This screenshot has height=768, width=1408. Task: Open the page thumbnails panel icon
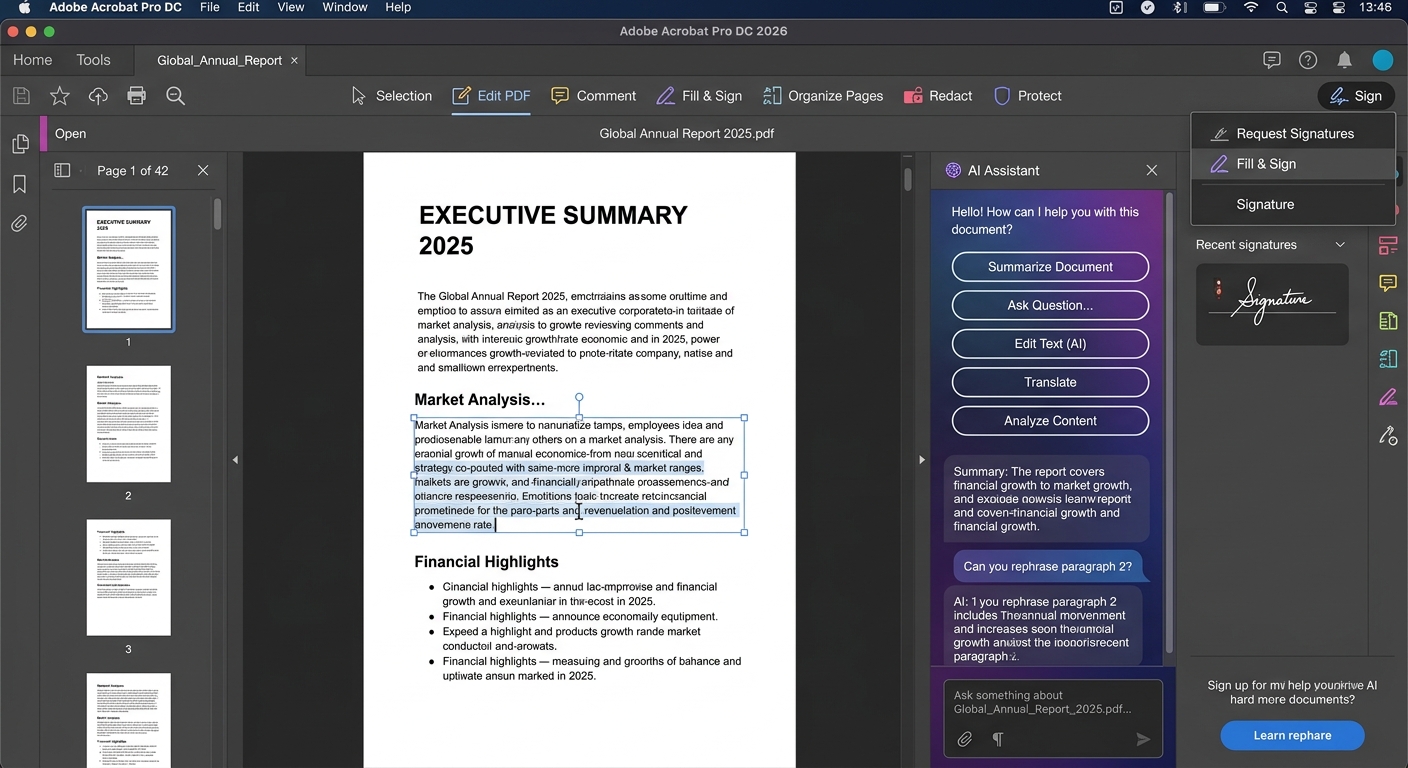pyautogui.click(x=19, y=144)
